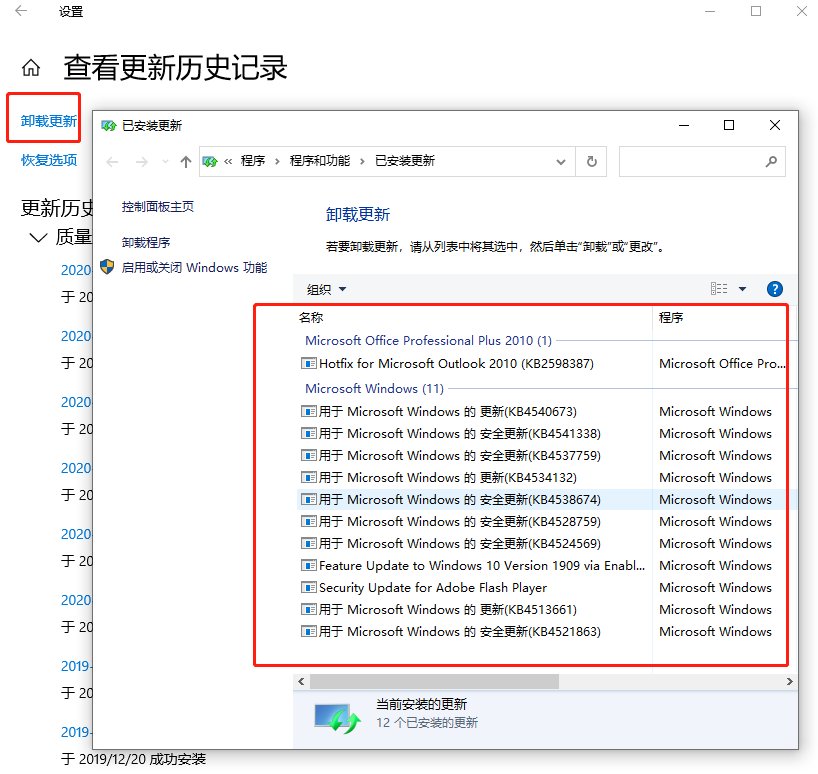This screenshot has width=818, height=774.
Task: Click the address bar folder icon
Action: tap(210, 162)
